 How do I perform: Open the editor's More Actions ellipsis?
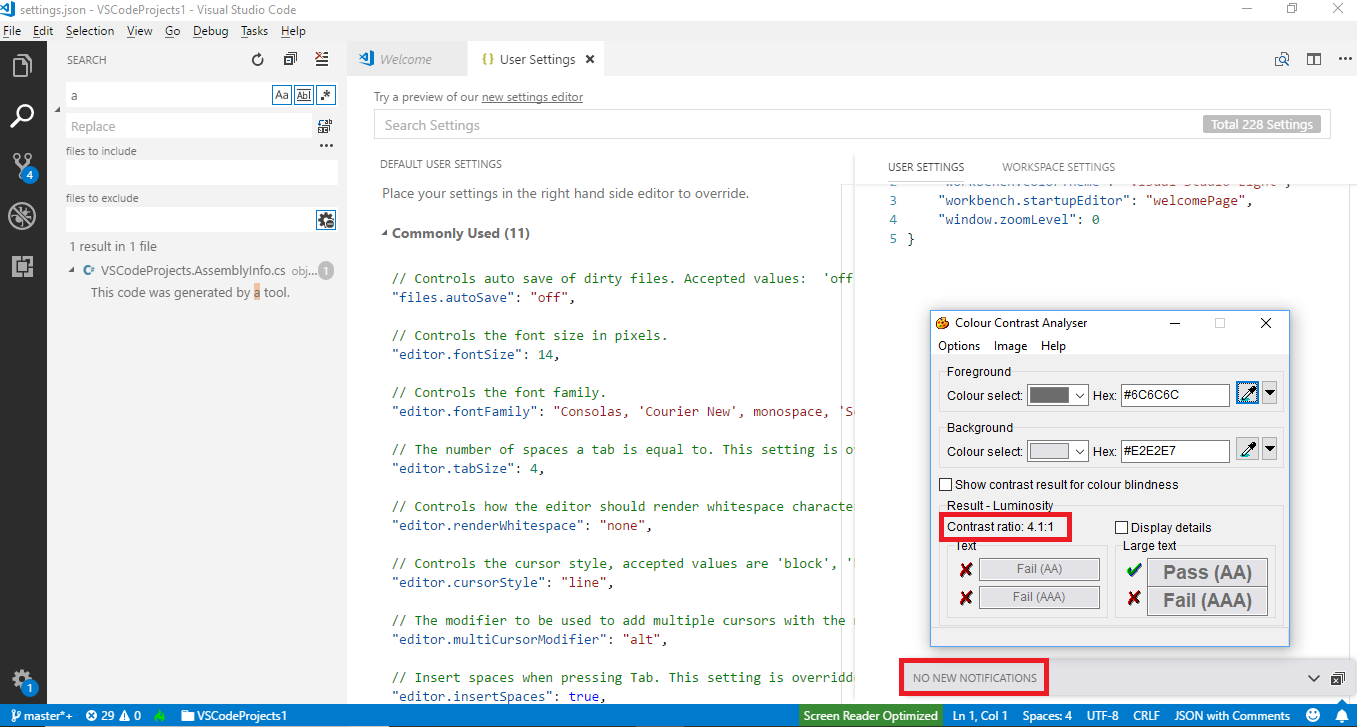point(1345,60)
